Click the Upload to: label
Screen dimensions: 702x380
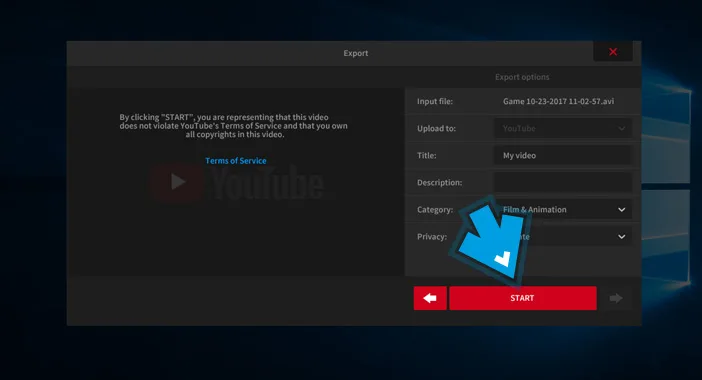click(x=436, y=128)
